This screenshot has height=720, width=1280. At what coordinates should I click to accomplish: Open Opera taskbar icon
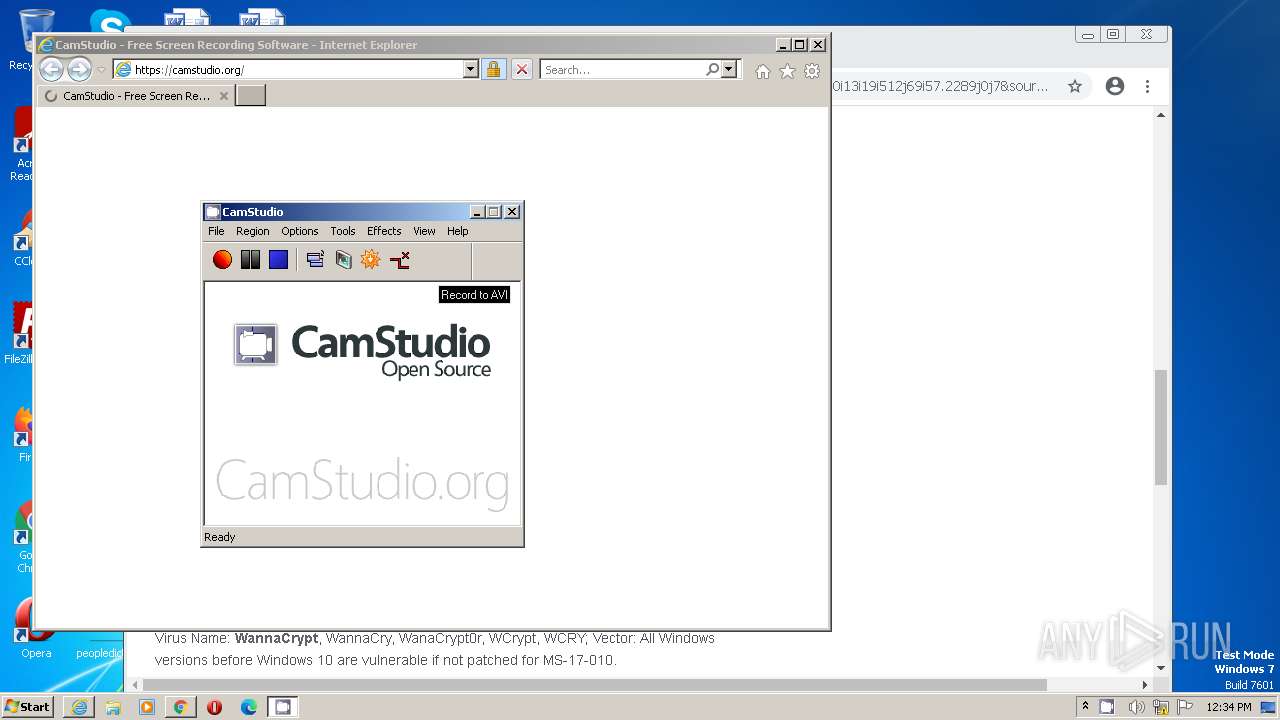(x=215, y=707)
